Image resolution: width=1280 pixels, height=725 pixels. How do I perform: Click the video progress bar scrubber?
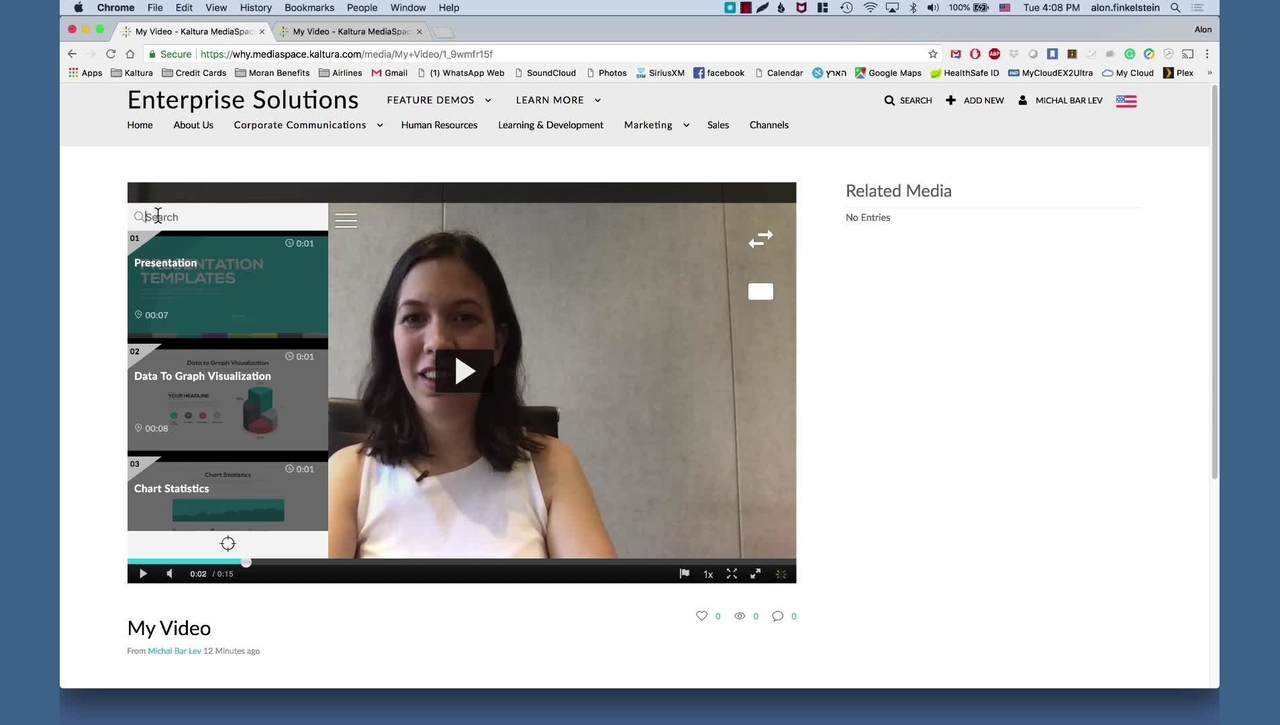(246, 562)
